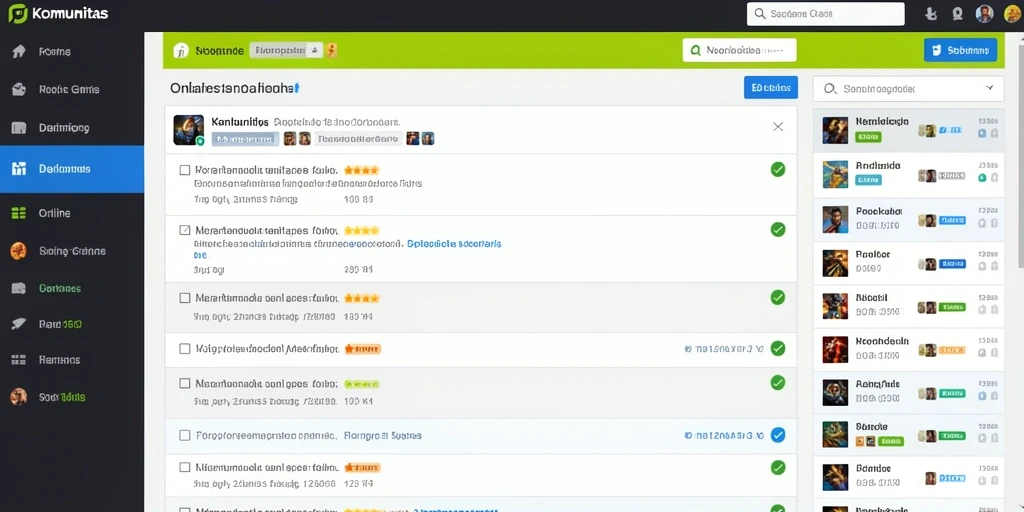Open the first profile avatar in top bar
This screenshot has height=512, width=1024.
click(x=984, y=14)
